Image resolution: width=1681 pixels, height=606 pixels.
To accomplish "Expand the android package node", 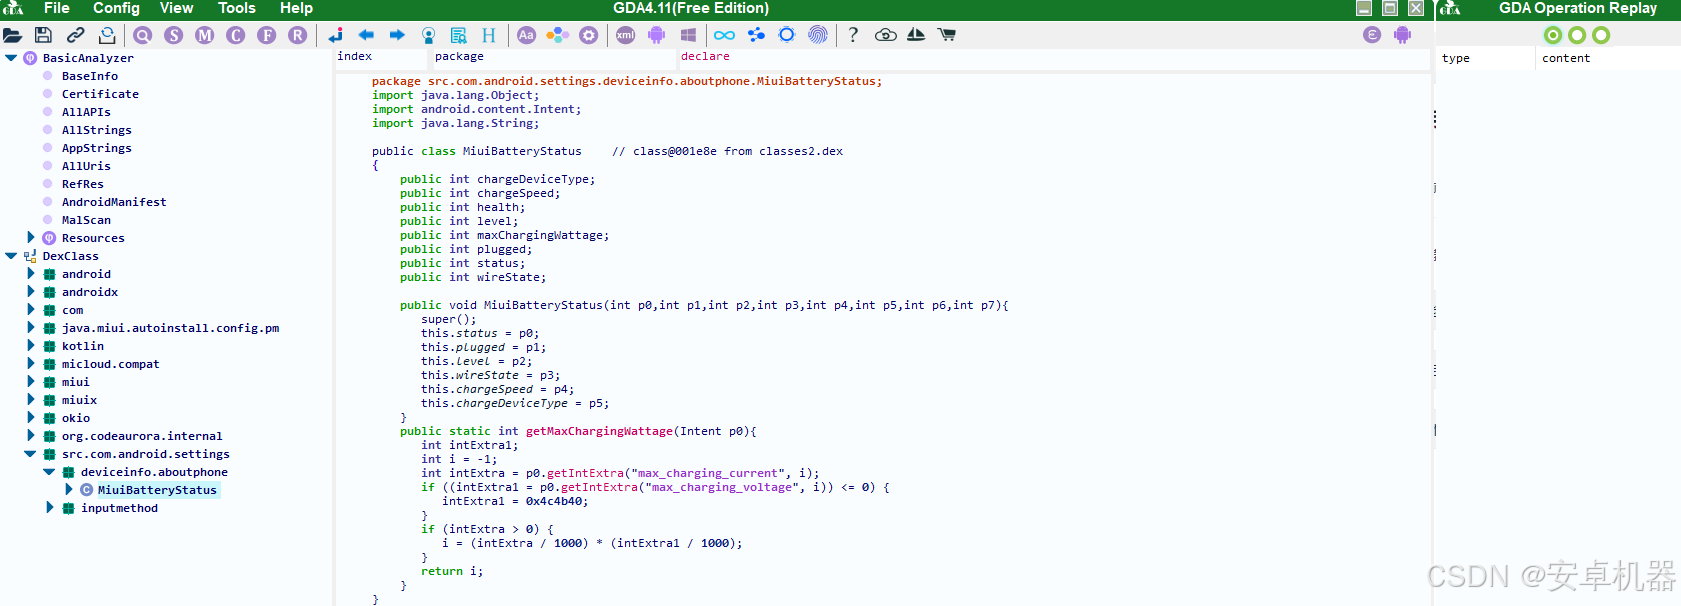I will click(30, 274).
